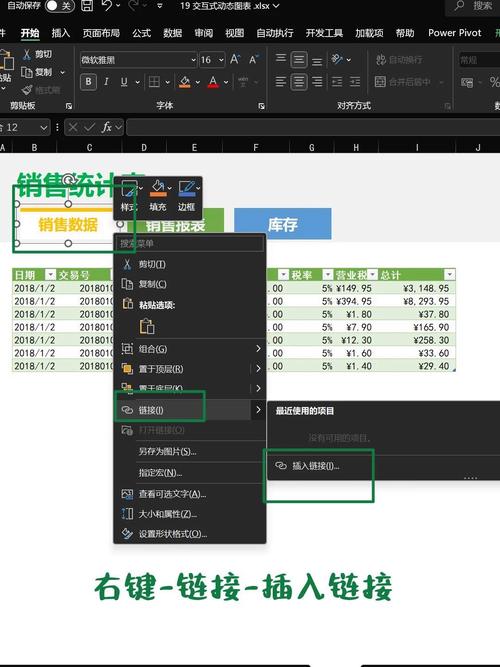The width and height of the screenshot is (500, 667).
Task: Click the 复制 button in the ribbon
Action: [x=37, y=72]
